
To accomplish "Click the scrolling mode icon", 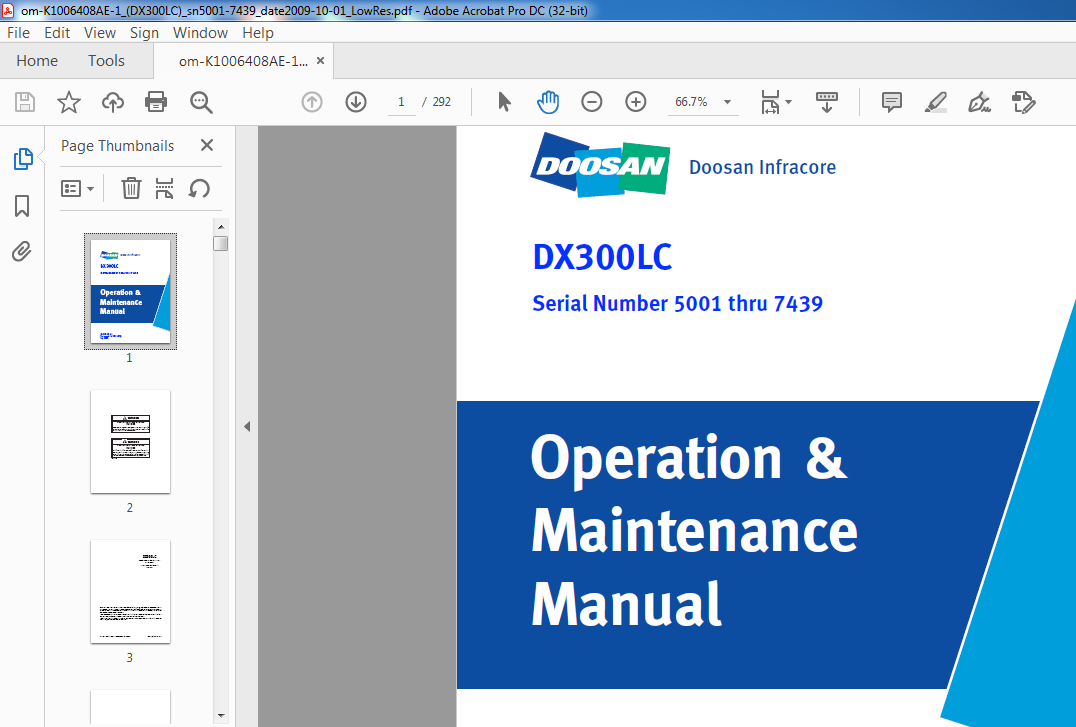I will coord(826,102).
